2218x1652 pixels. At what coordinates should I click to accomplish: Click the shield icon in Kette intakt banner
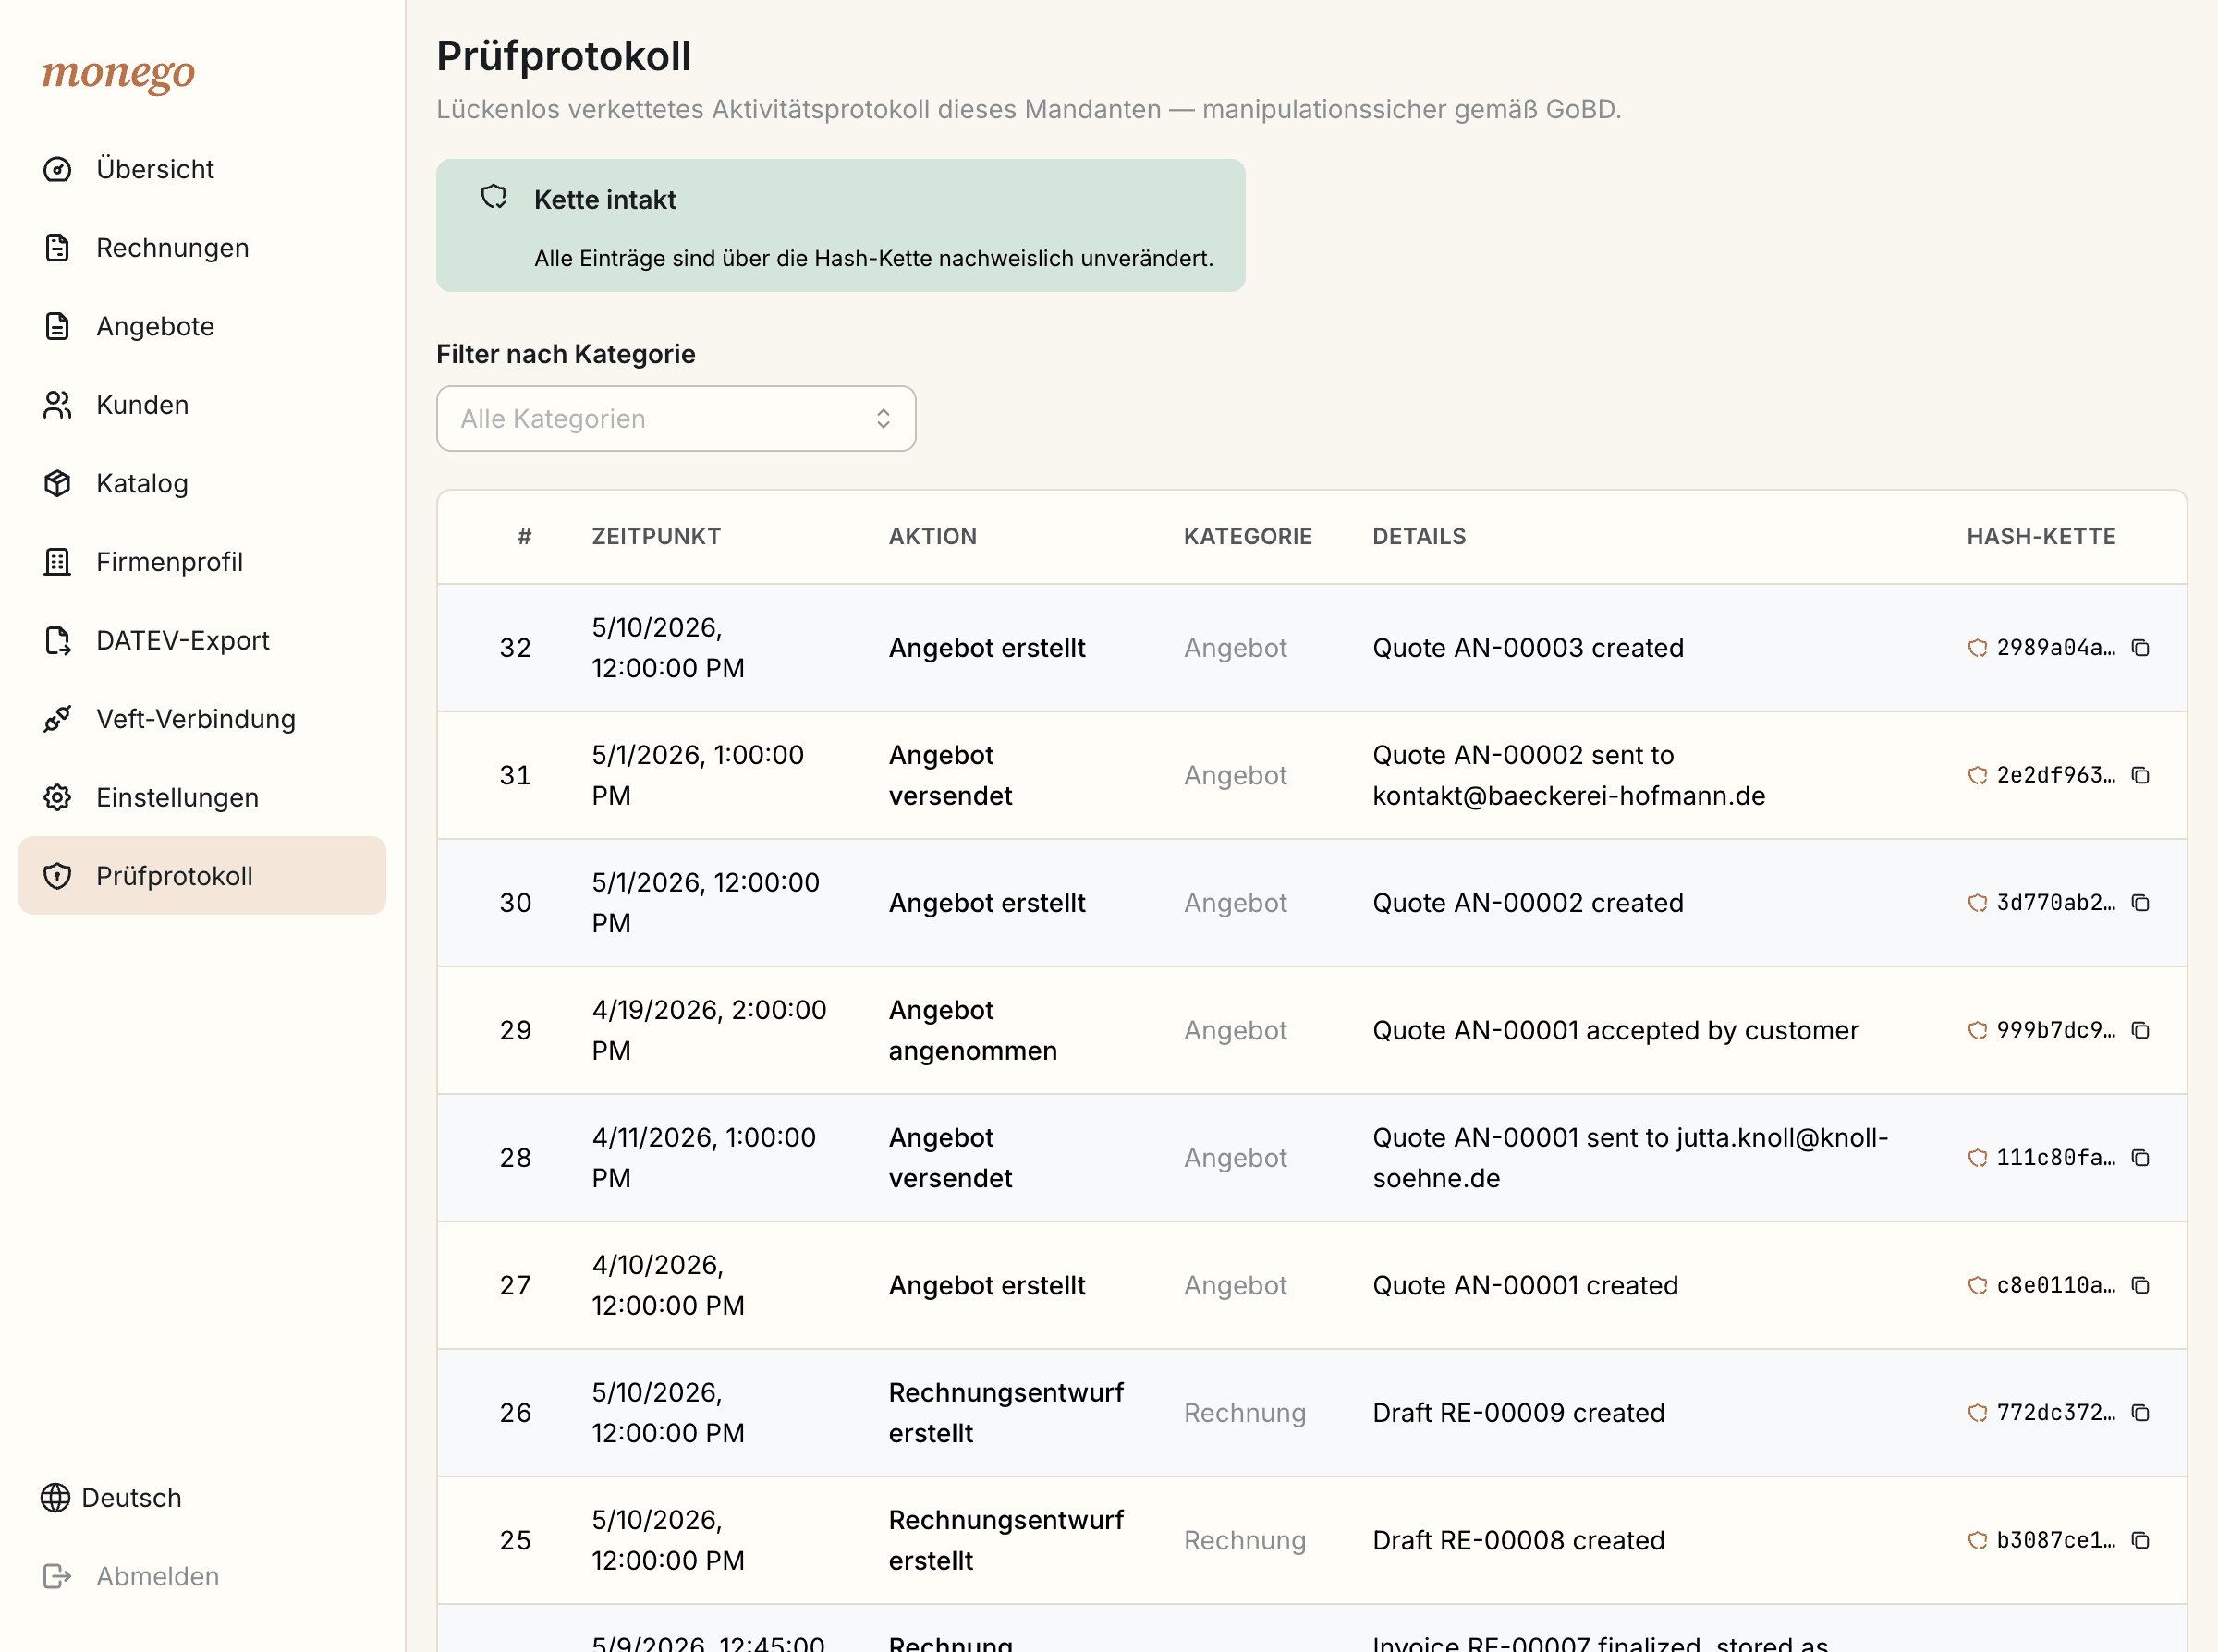pos(494,197)
